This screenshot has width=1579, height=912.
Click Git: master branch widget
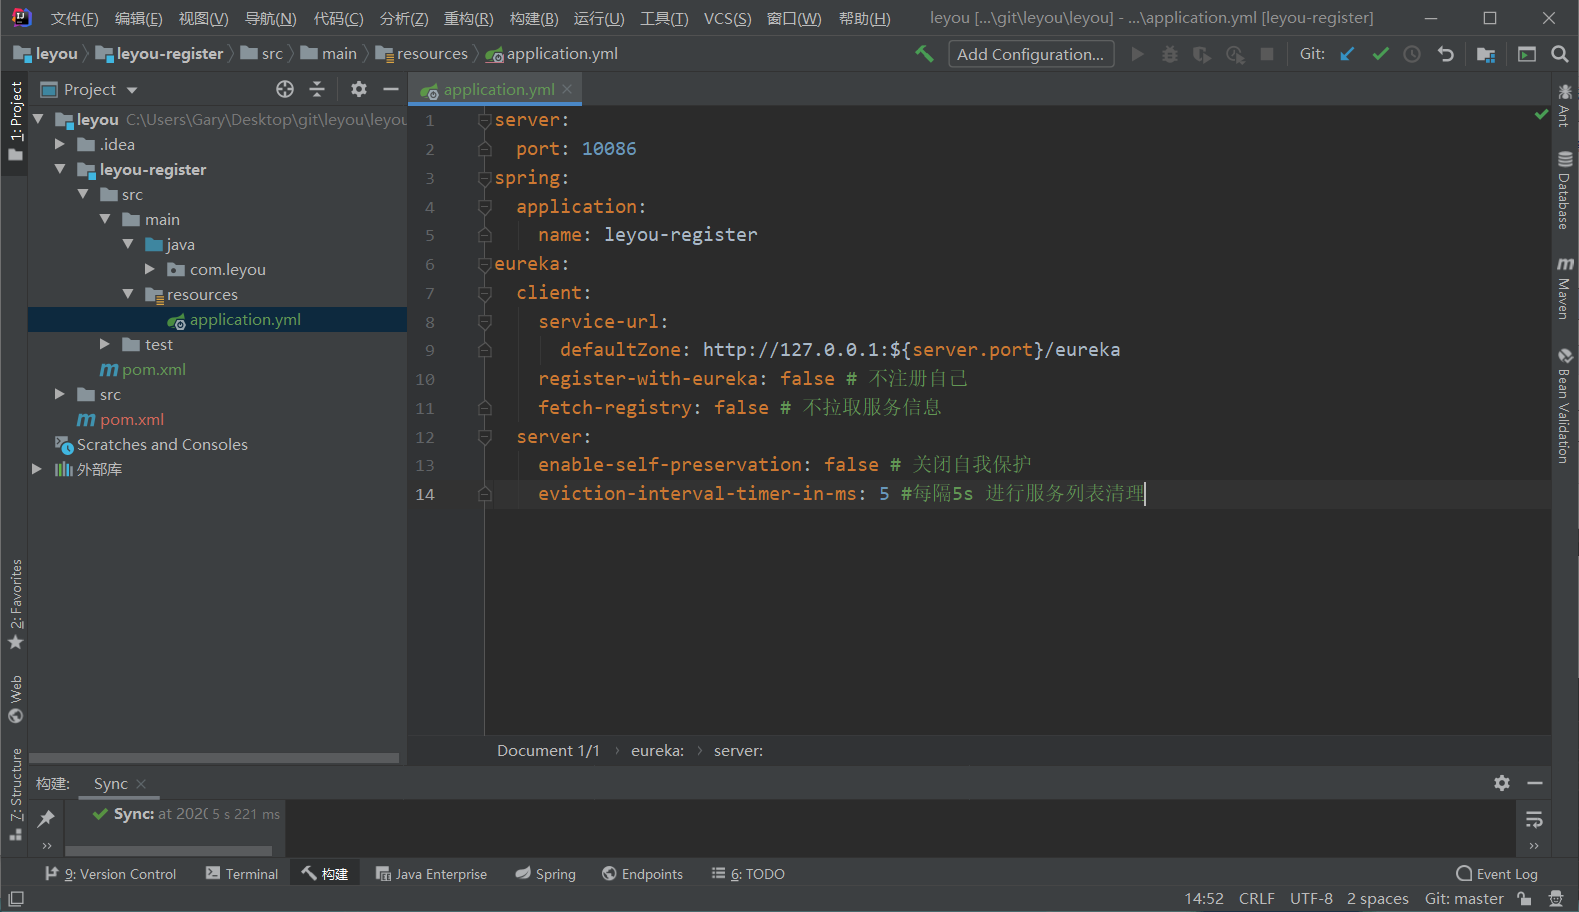click(1464, 899)
